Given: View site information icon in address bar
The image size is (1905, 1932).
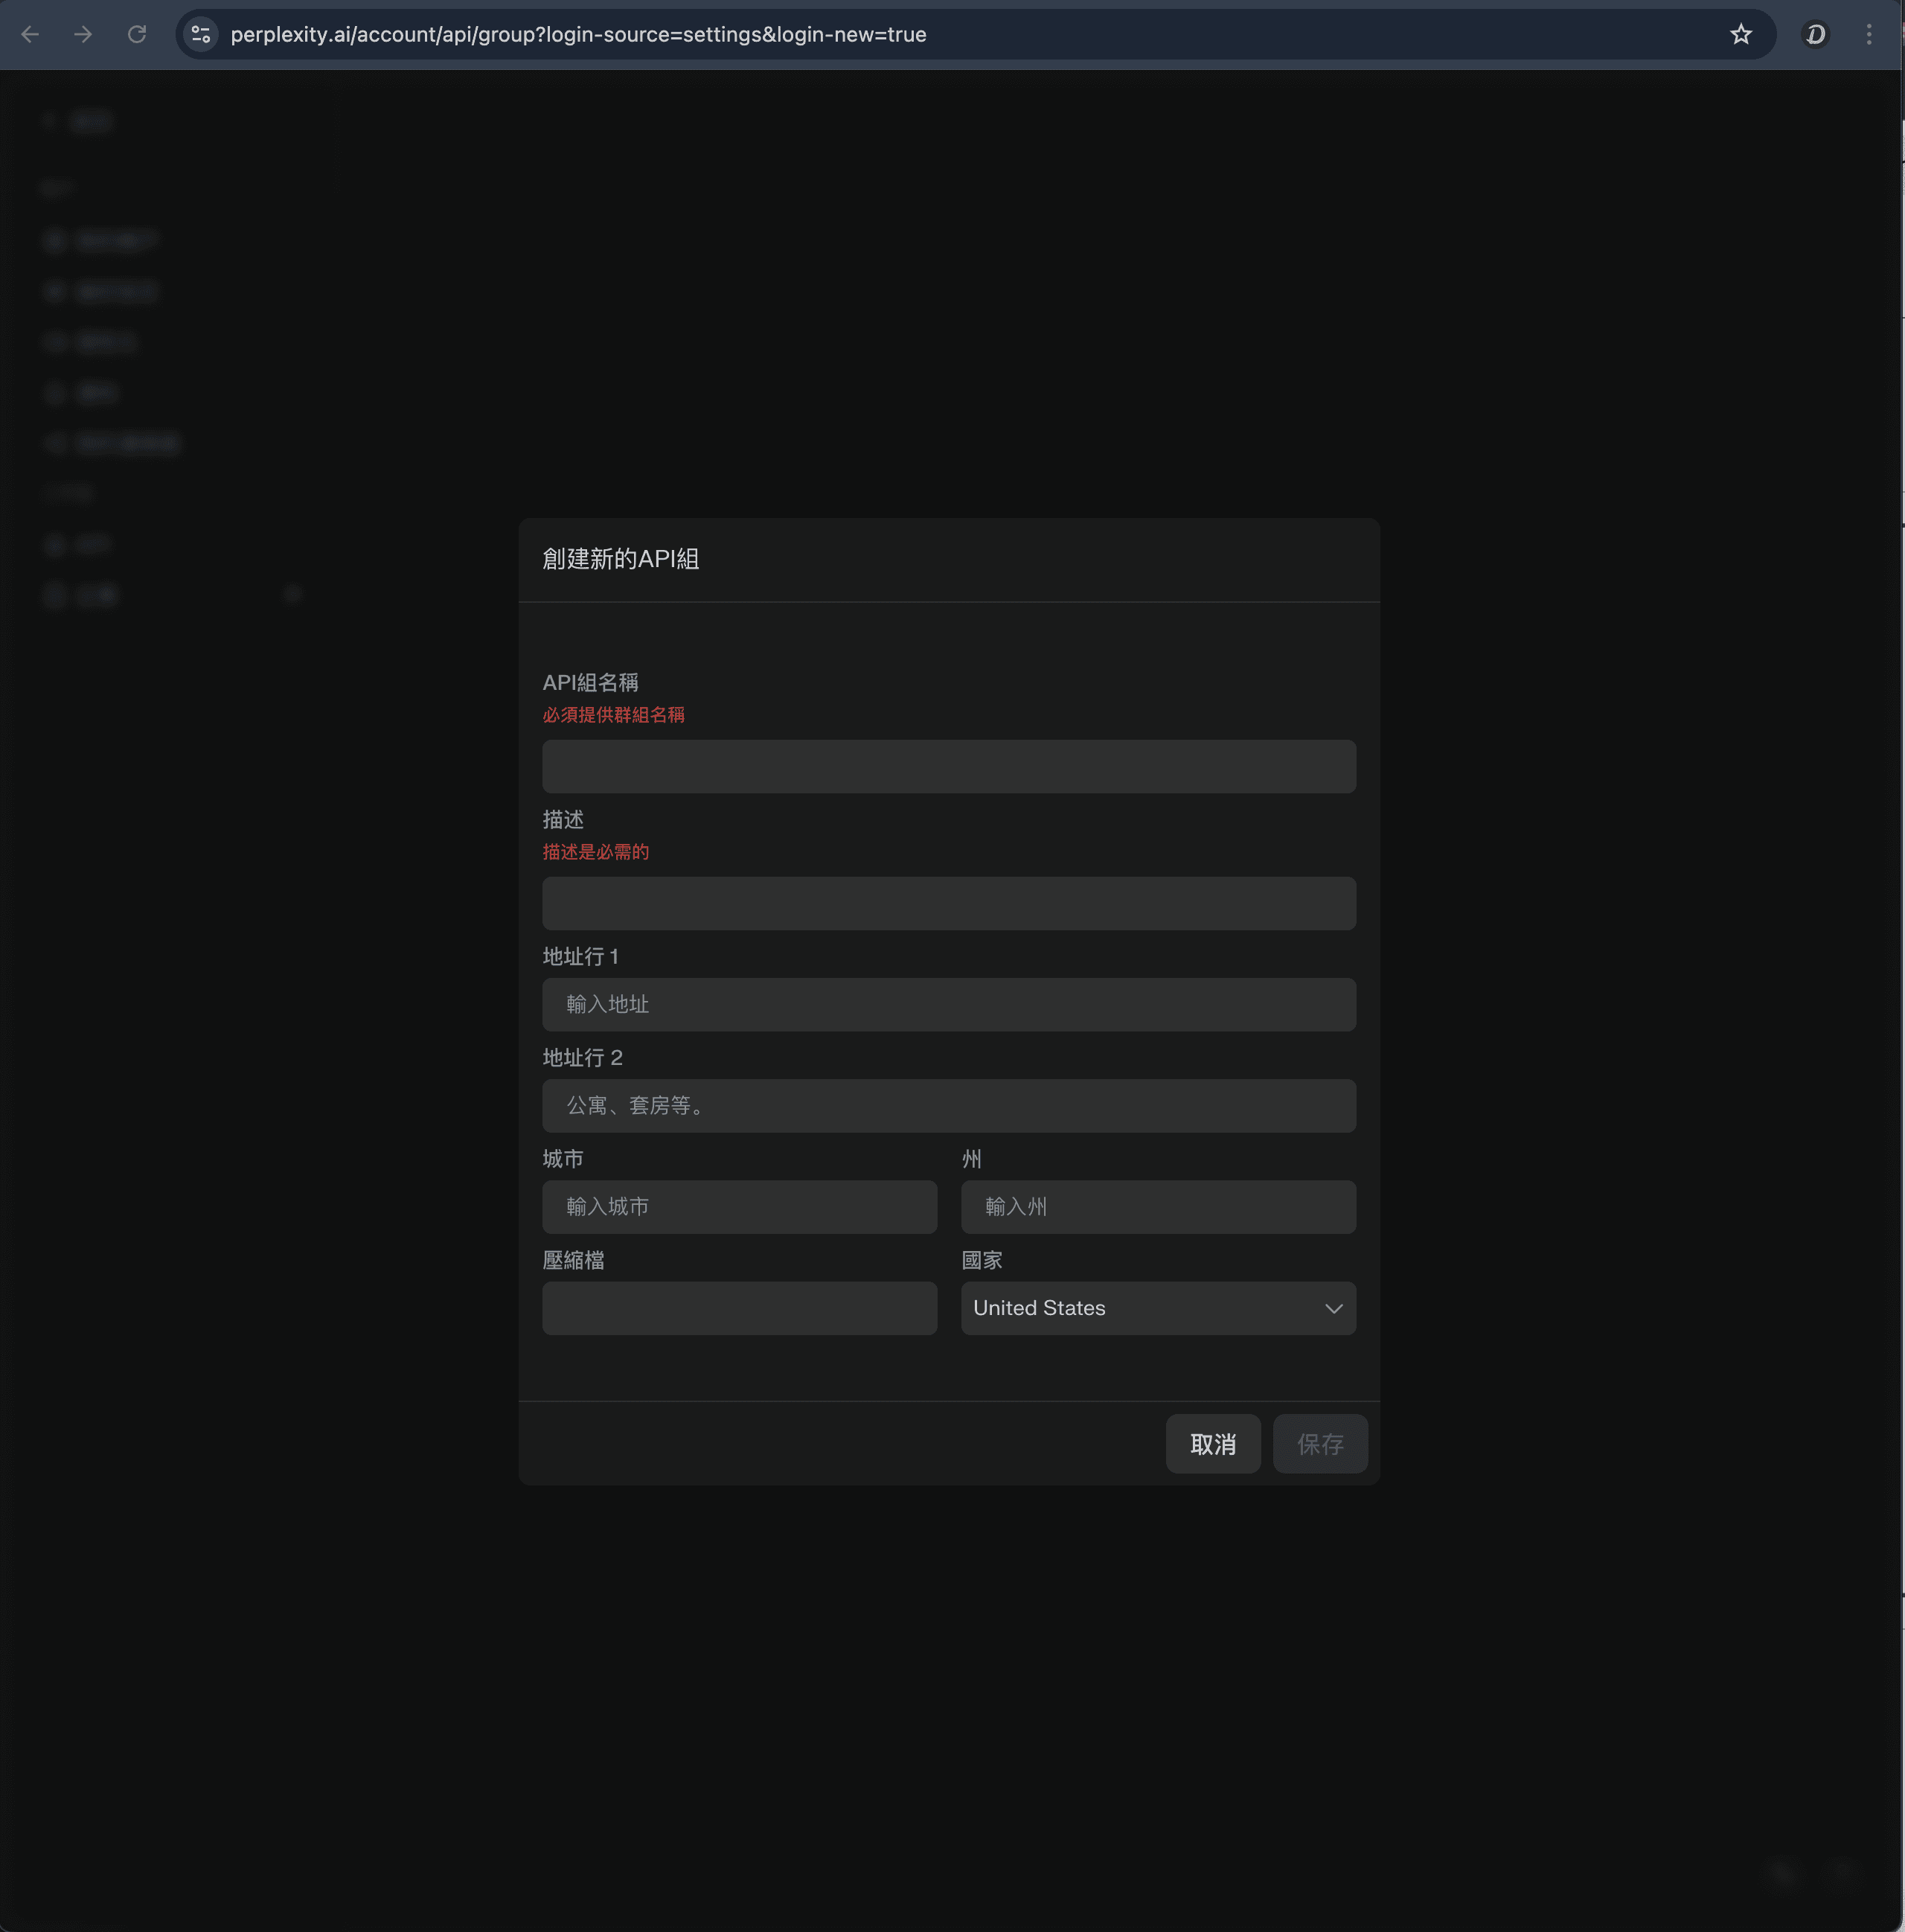Looking at the screenshot, I should pos(201,35).
